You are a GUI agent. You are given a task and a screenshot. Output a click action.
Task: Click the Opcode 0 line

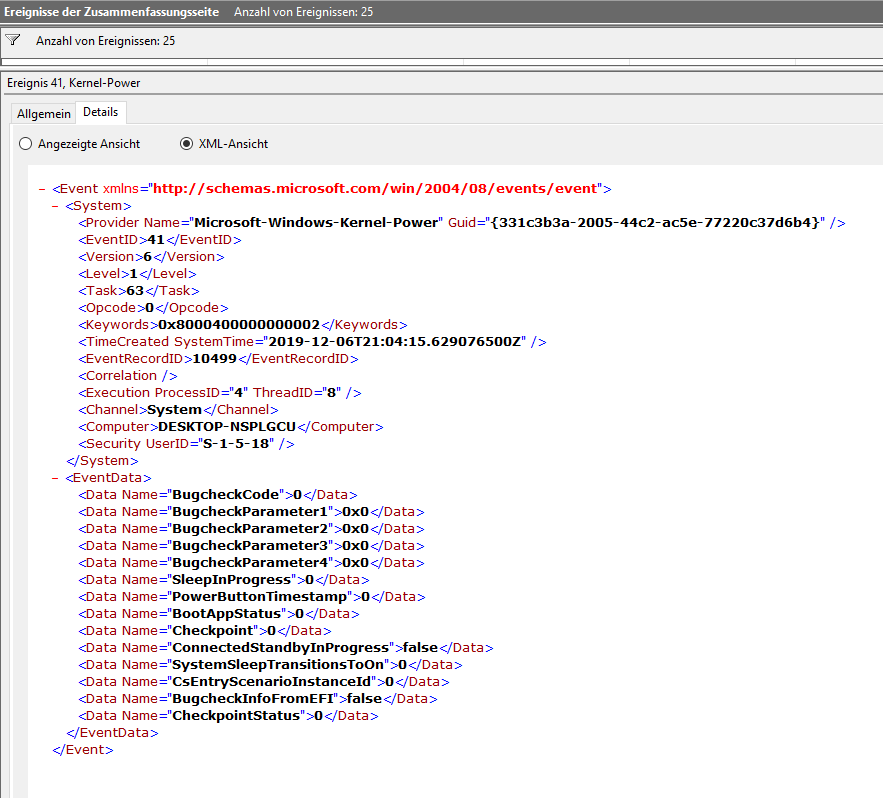pyautogui.click(x=153, y=307)
